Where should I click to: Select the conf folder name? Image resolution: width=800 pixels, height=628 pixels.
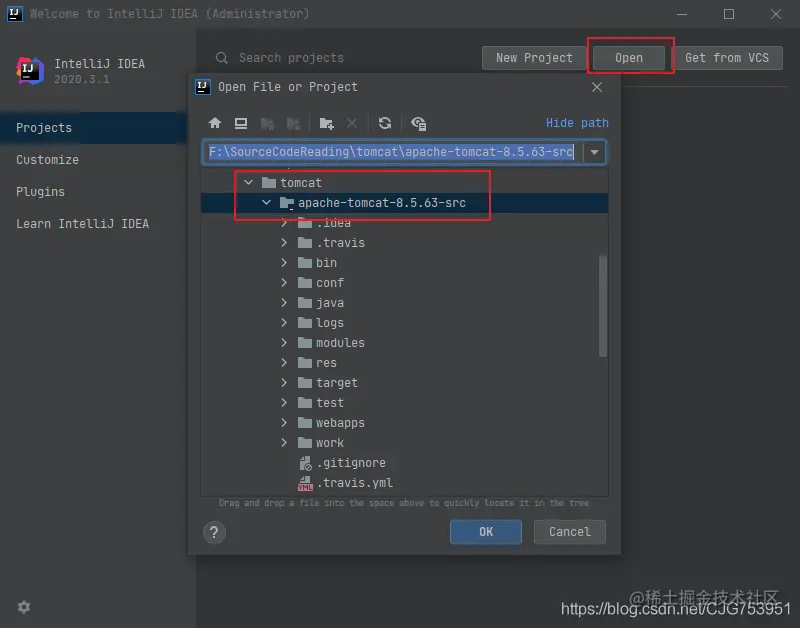point(330,283)
